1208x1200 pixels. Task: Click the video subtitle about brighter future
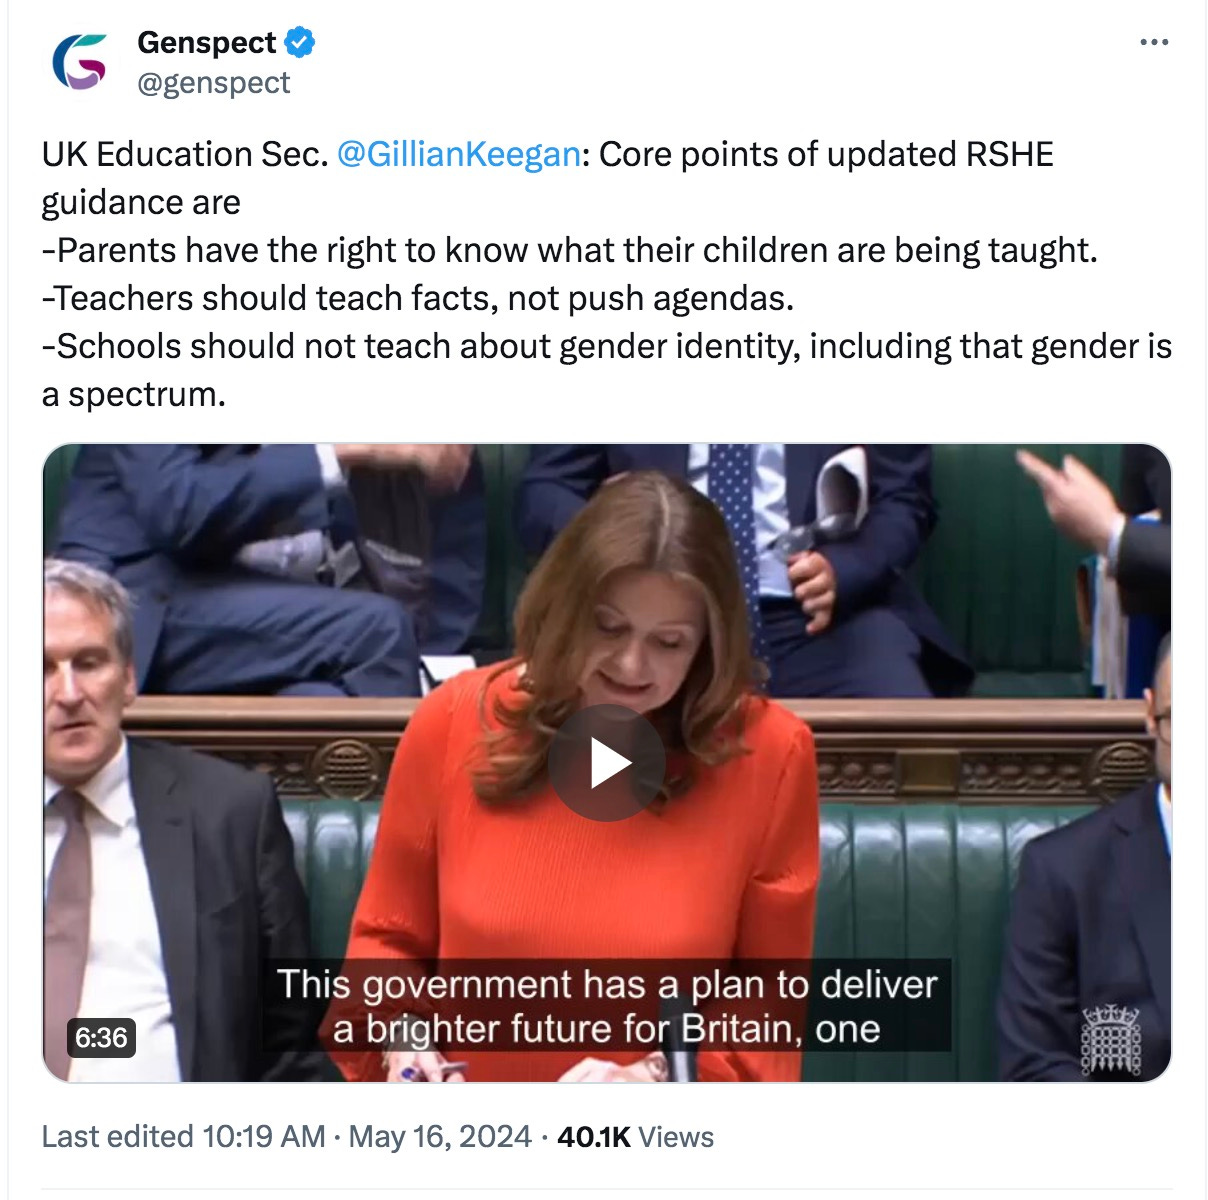tap(607, 1006)
